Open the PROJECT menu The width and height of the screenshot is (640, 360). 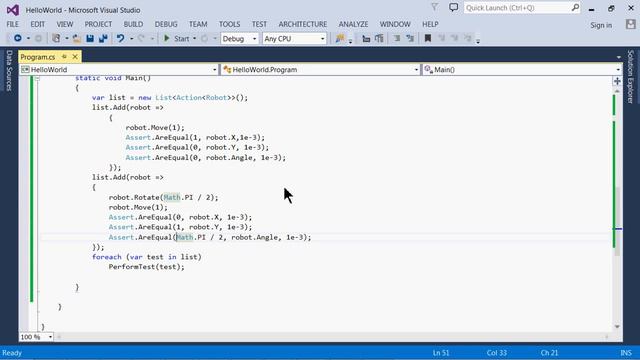(98, 24)
